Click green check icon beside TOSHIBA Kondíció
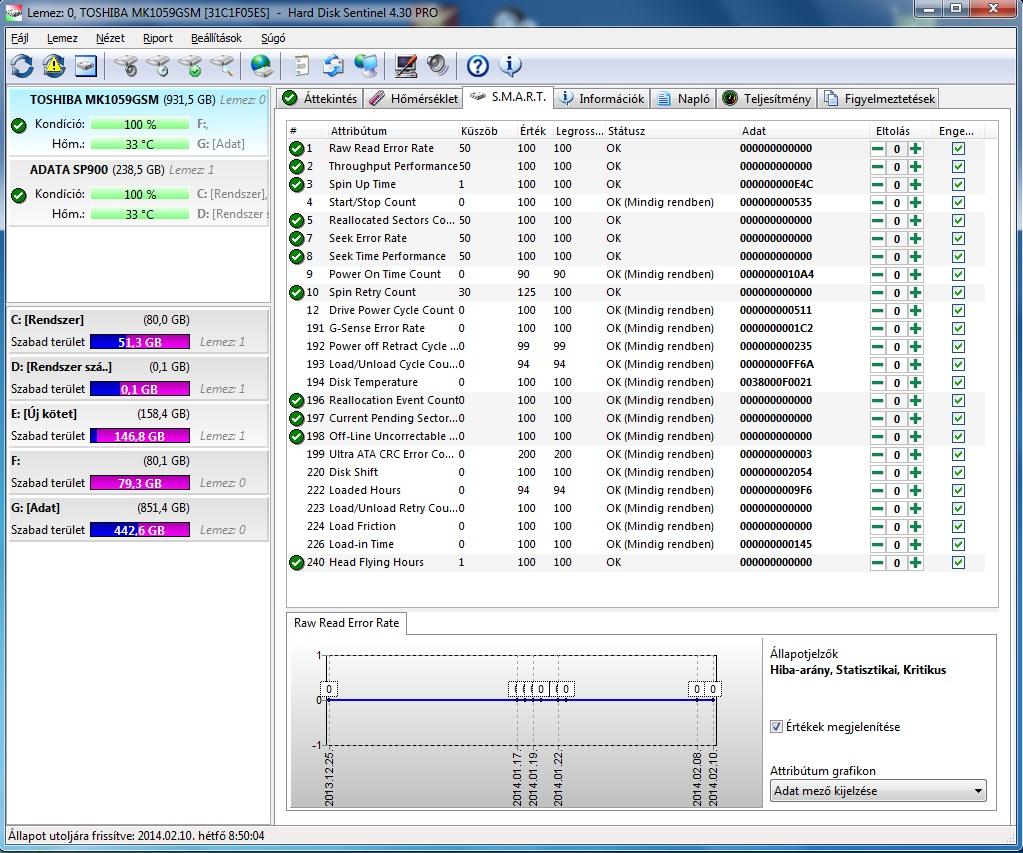The image size is (1023, 853). (x=19, y=125)
